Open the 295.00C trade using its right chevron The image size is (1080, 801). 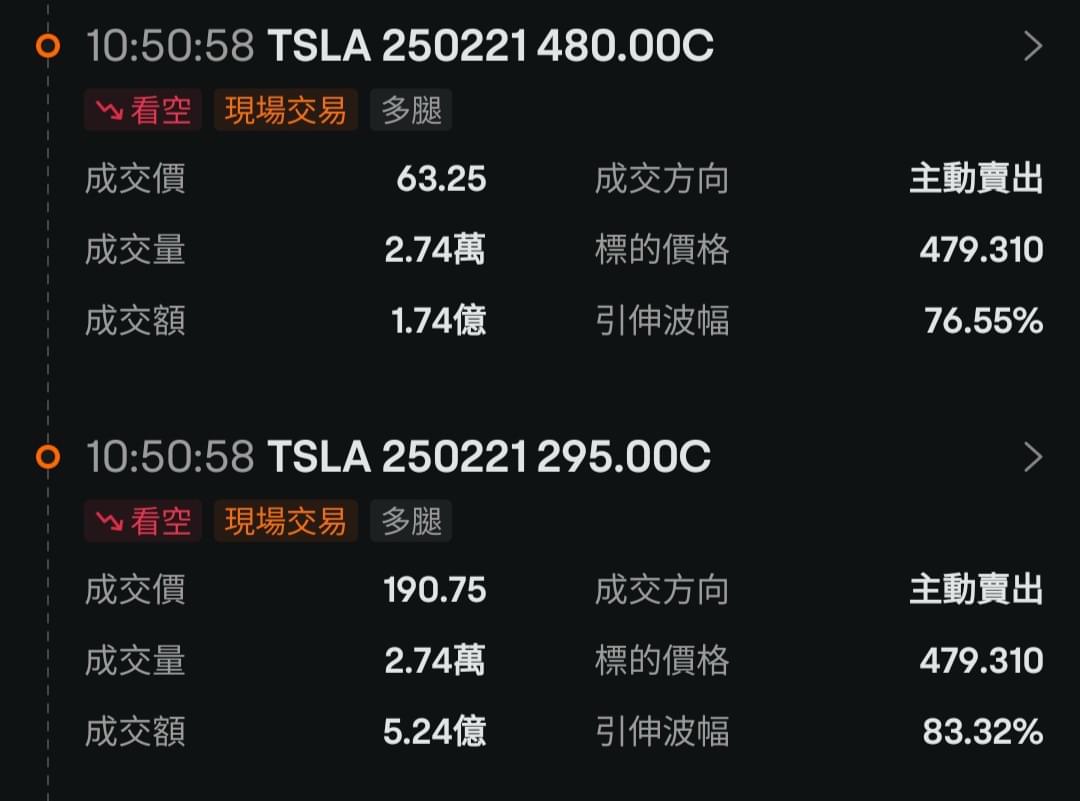(x=1034, y=457)
